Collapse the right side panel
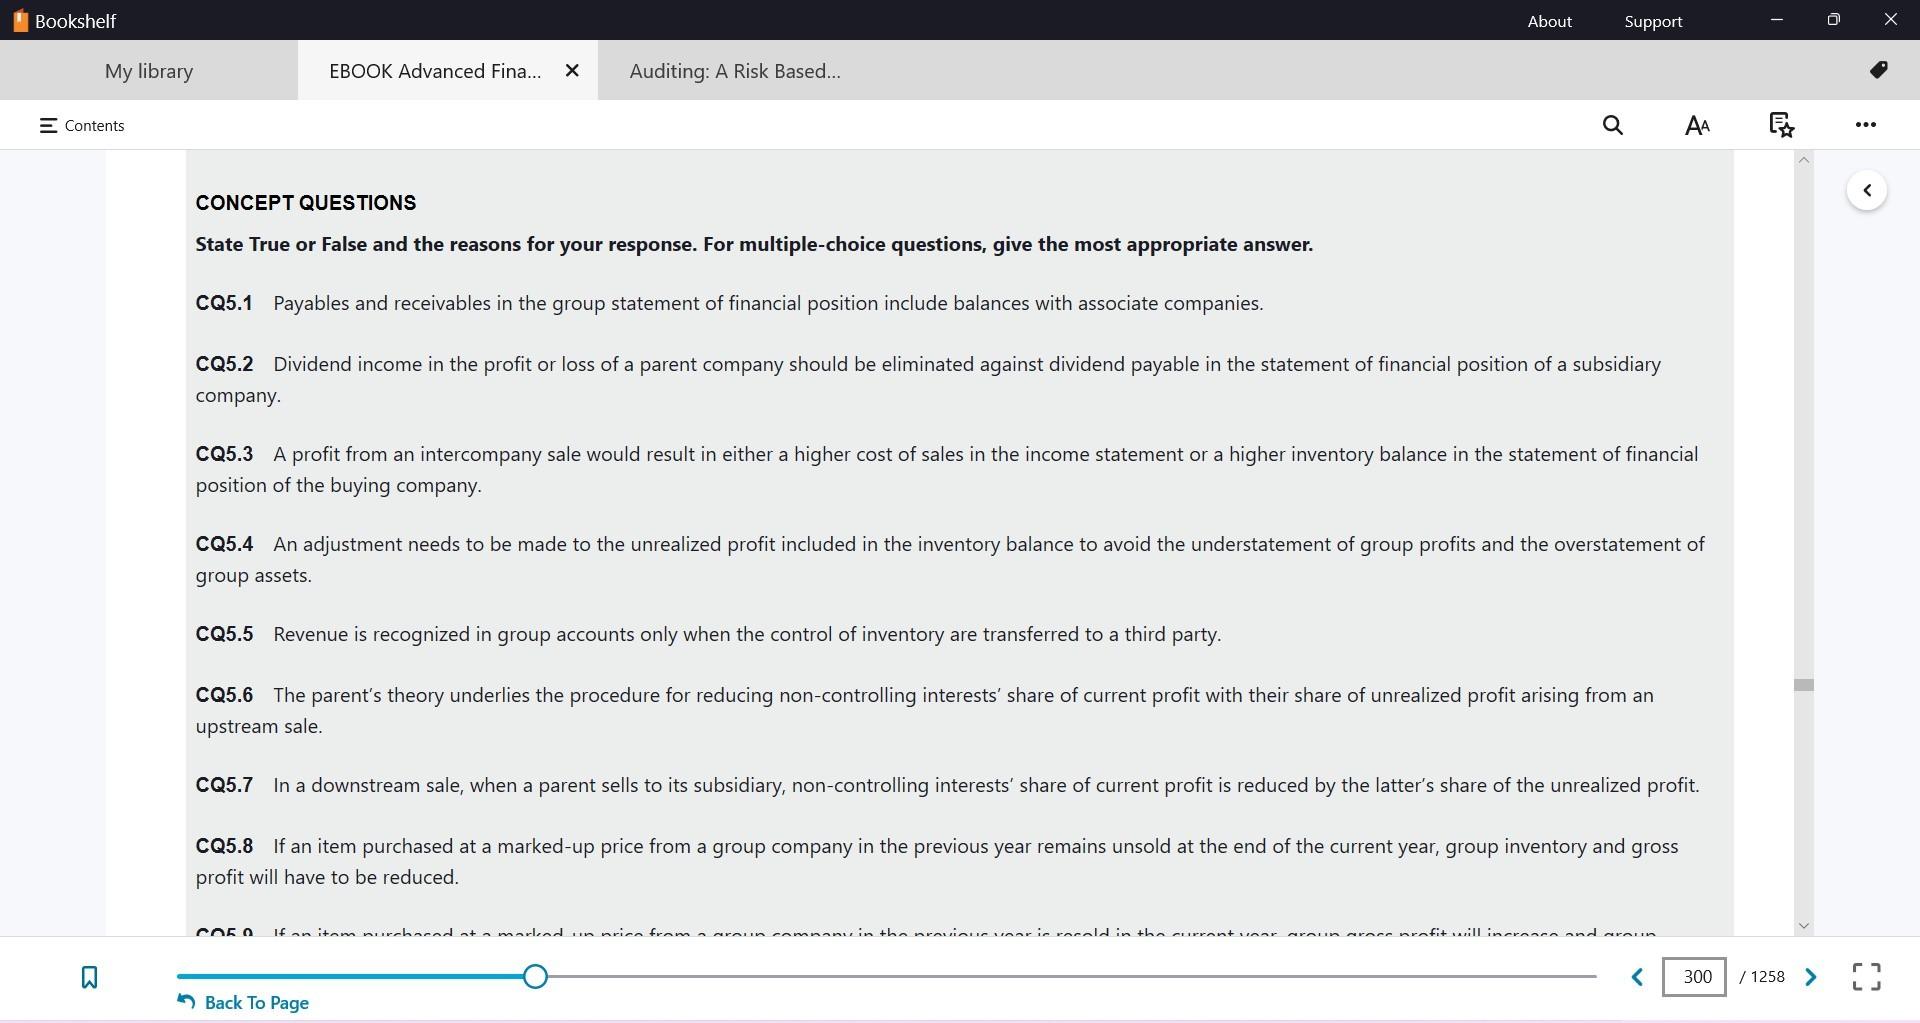Viewport: 1920px width, 1023px height. point(1867,190)
